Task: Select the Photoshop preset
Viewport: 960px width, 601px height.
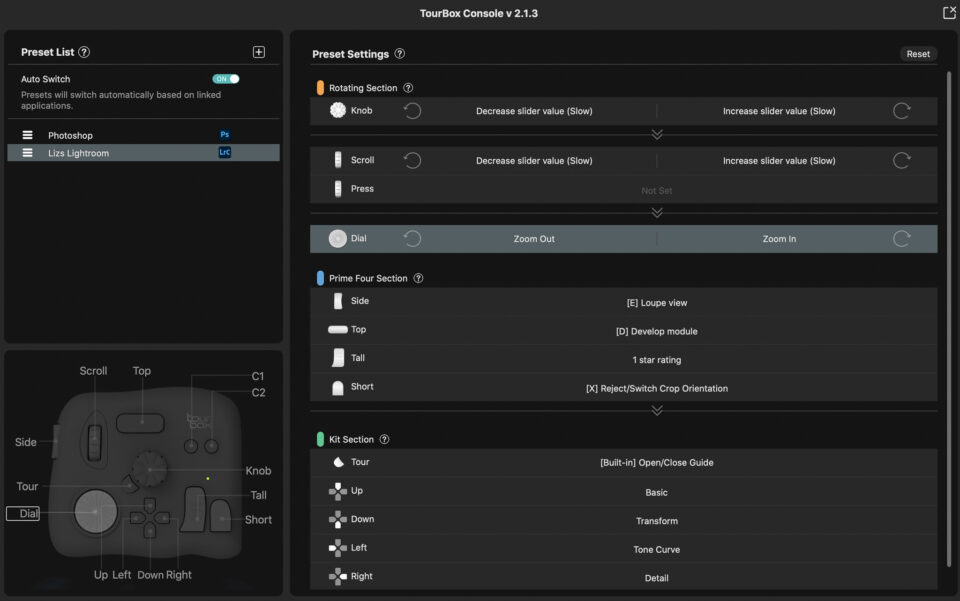Action: coord(70,135)
